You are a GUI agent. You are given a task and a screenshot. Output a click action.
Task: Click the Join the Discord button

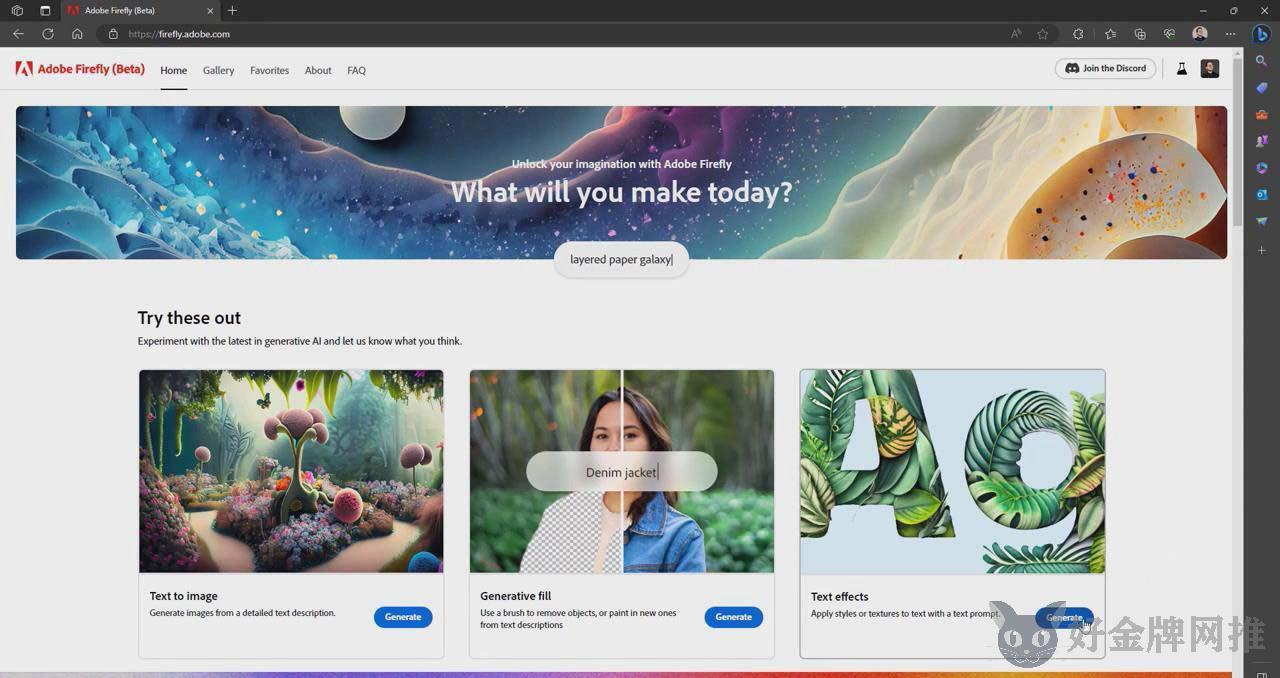click(1106, 68)
